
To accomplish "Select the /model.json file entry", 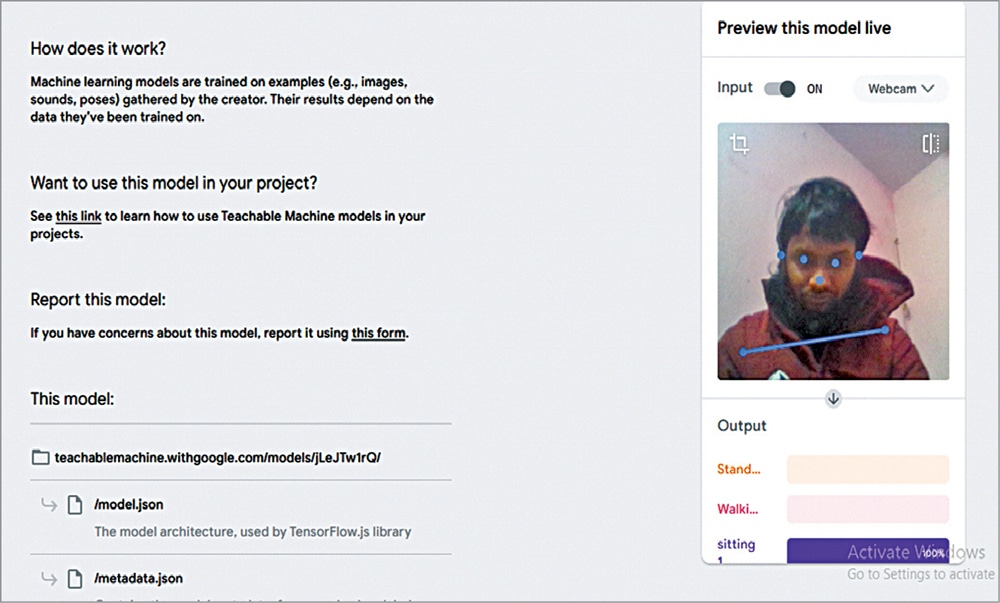I will click(x=128, y=505).
